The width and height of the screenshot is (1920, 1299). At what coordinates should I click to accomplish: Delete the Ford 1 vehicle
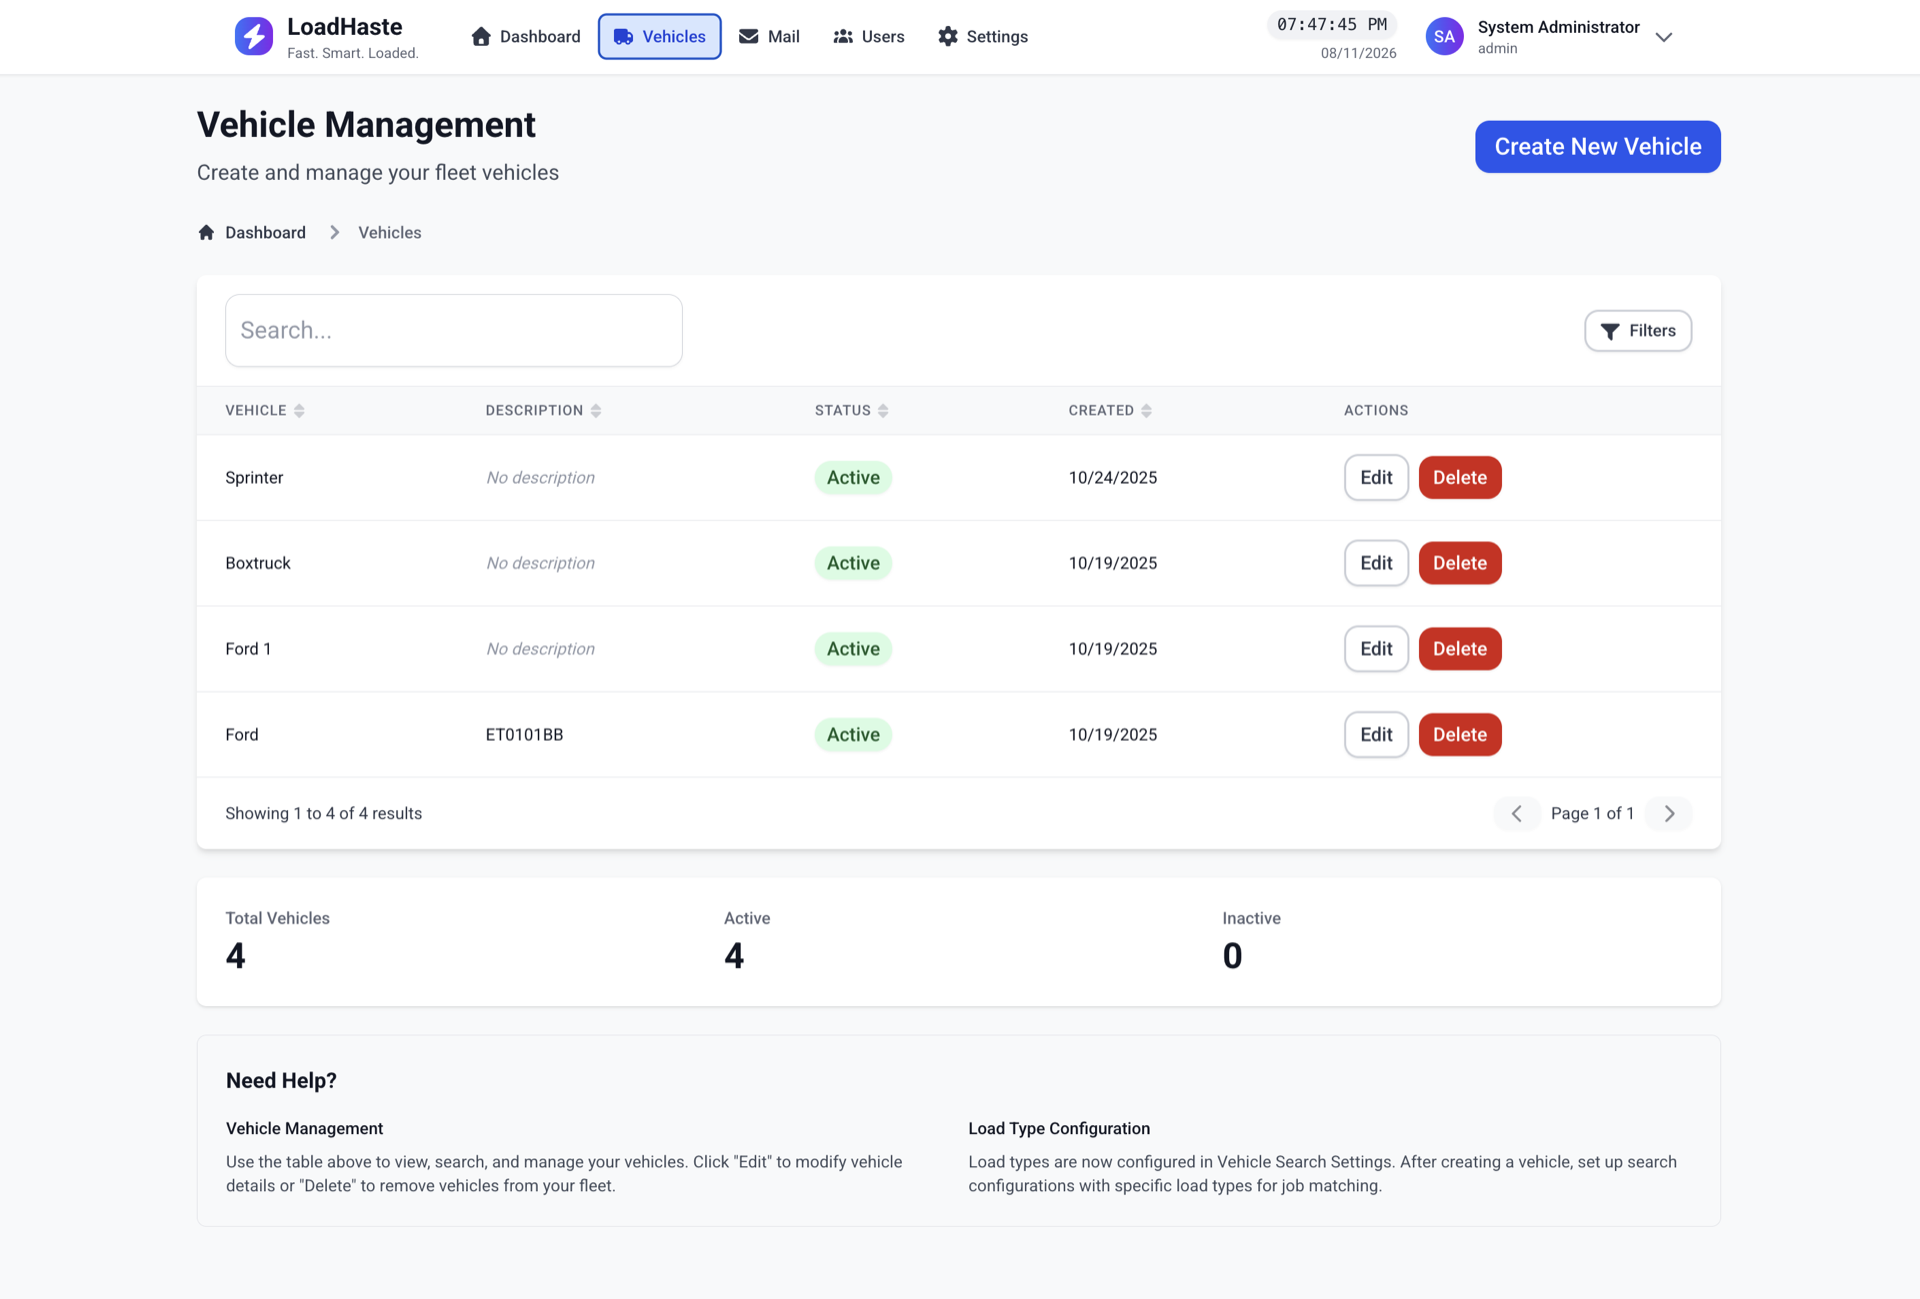[1460, 649]
